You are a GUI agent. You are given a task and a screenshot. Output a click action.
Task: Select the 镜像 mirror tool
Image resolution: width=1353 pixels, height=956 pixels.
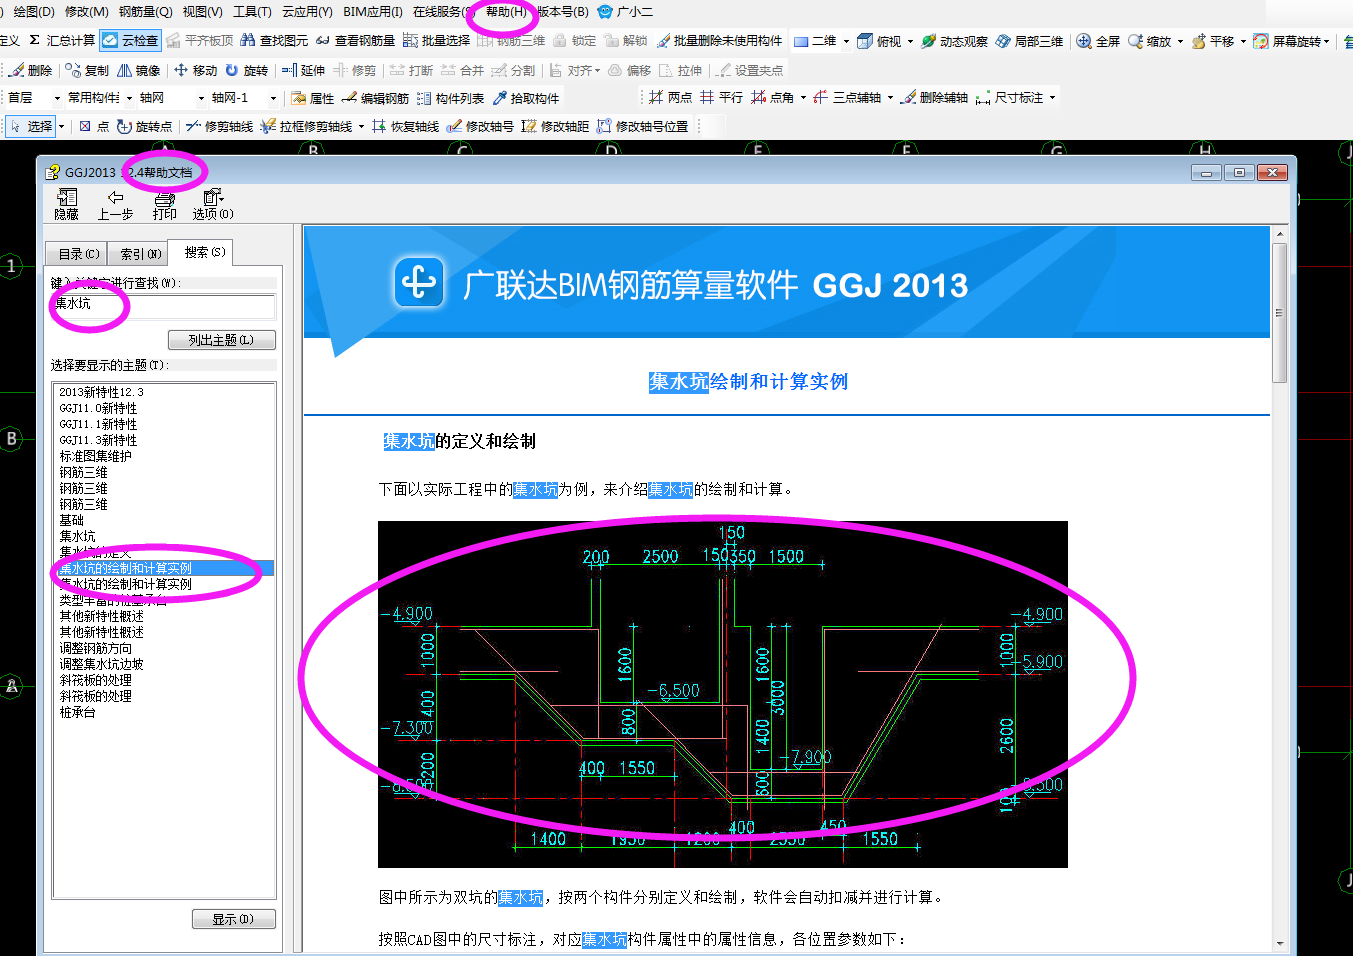139,70
